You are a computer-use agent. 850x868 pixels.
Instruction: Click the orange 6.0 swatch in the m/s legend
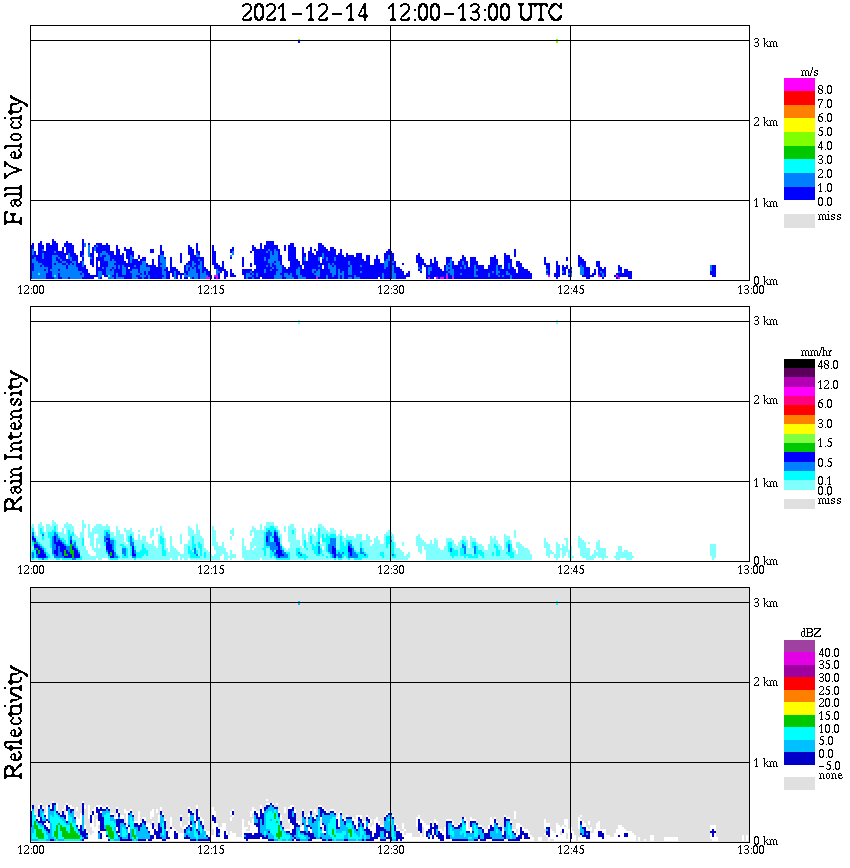799,112
